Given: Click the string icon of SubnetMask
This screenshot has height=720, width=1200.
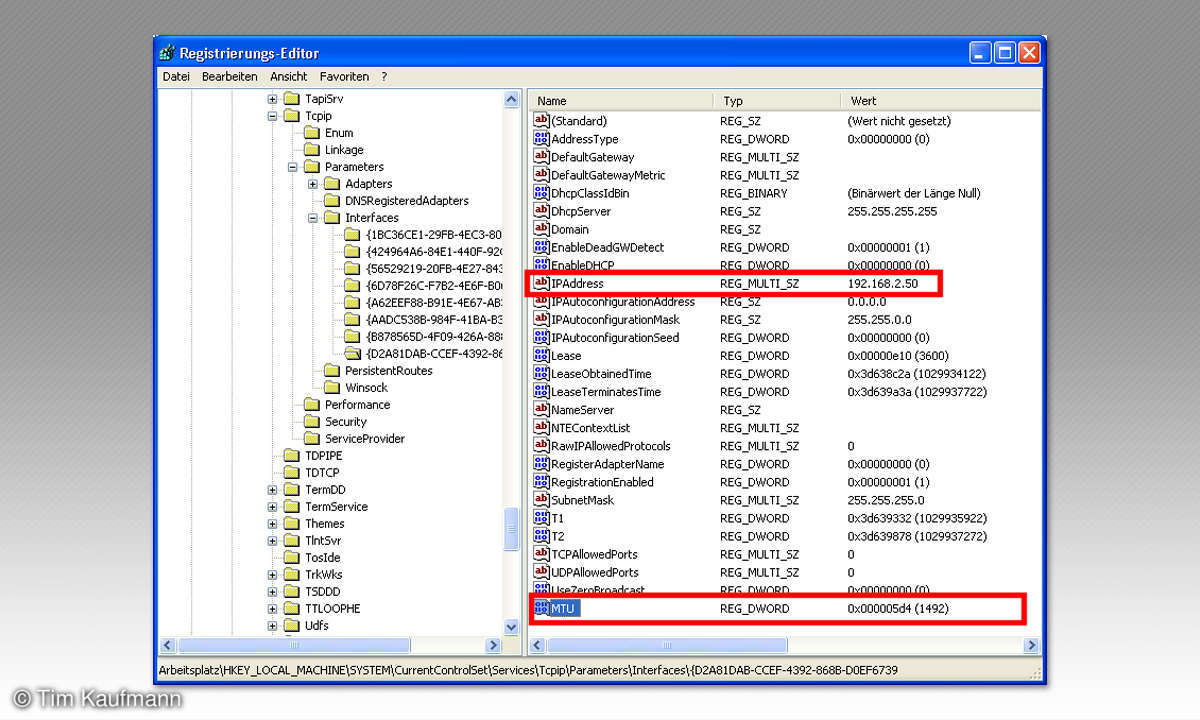Looking at the screenshot, I should (x=542, y=500).
